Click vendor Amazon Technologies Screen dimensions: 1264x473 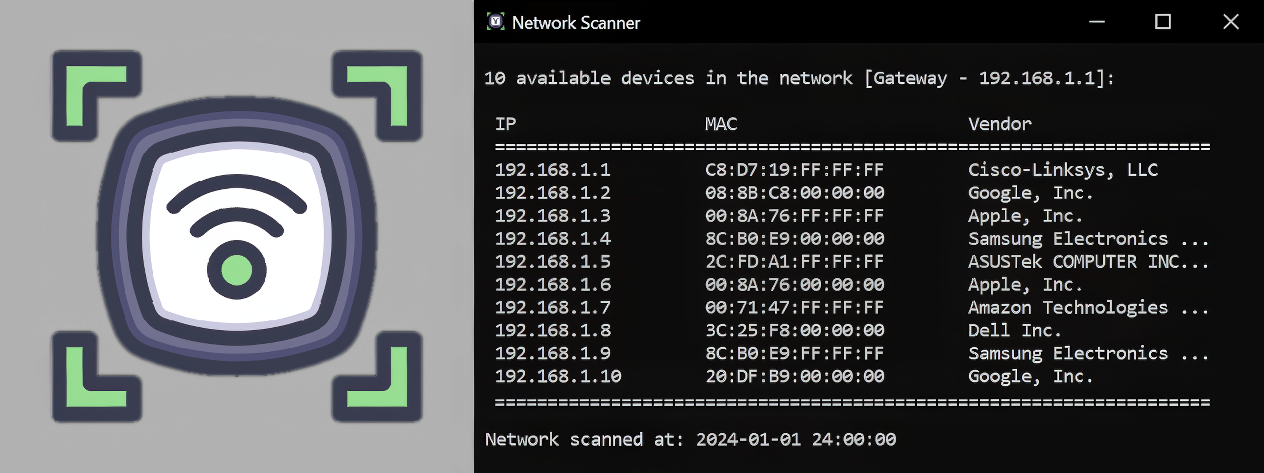tap(1089, 308)
